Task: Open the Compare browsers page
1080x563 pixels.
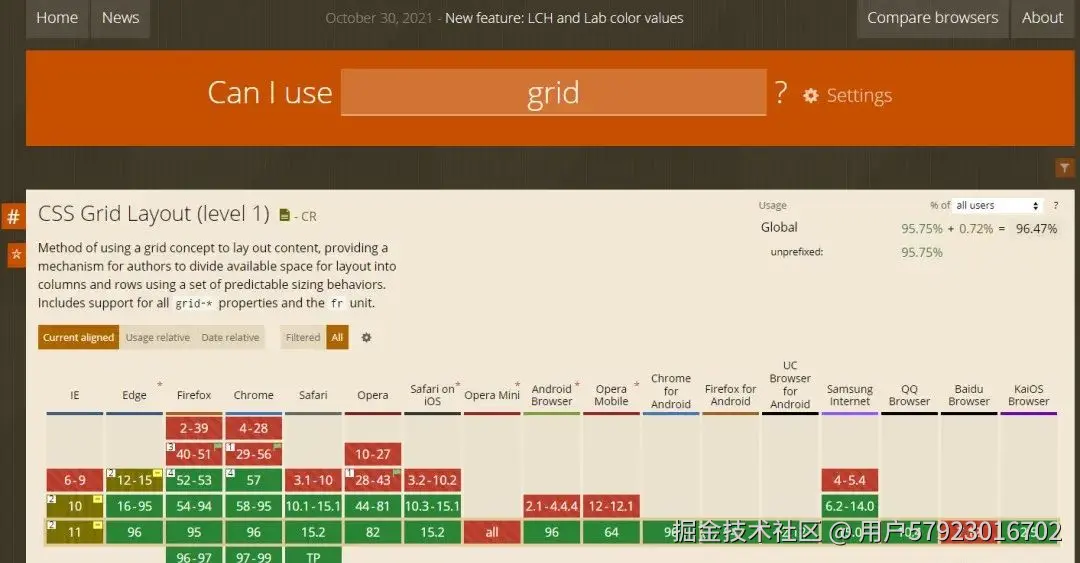Action: pyautogui.click(x=932, y=18)
